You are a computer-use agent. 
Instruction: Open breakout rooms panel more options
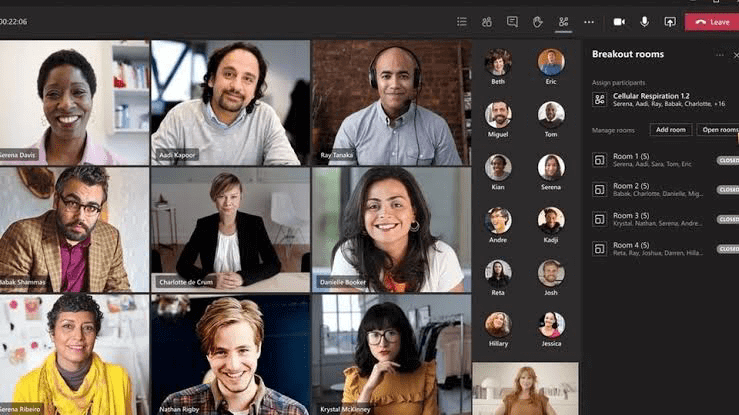(719, 55)
